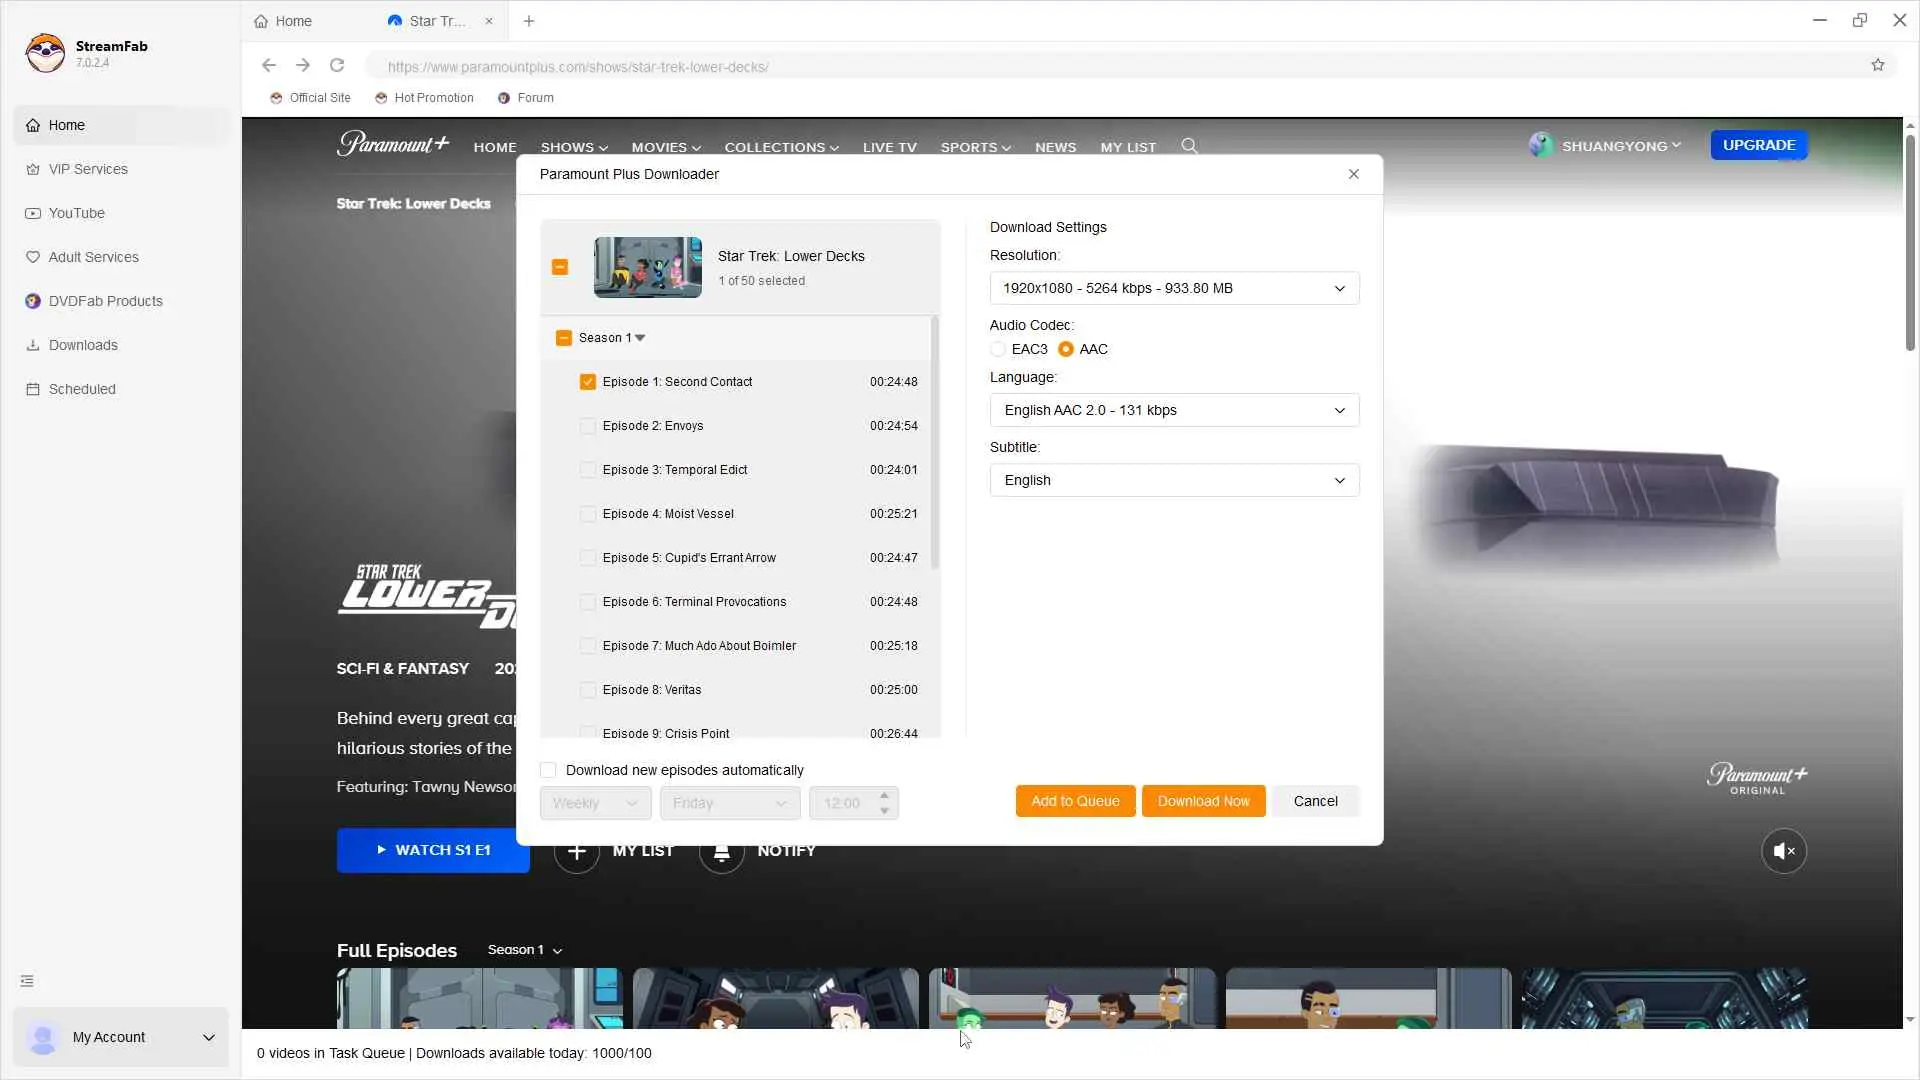Click the Paramount+ logo

click(393, 144)
